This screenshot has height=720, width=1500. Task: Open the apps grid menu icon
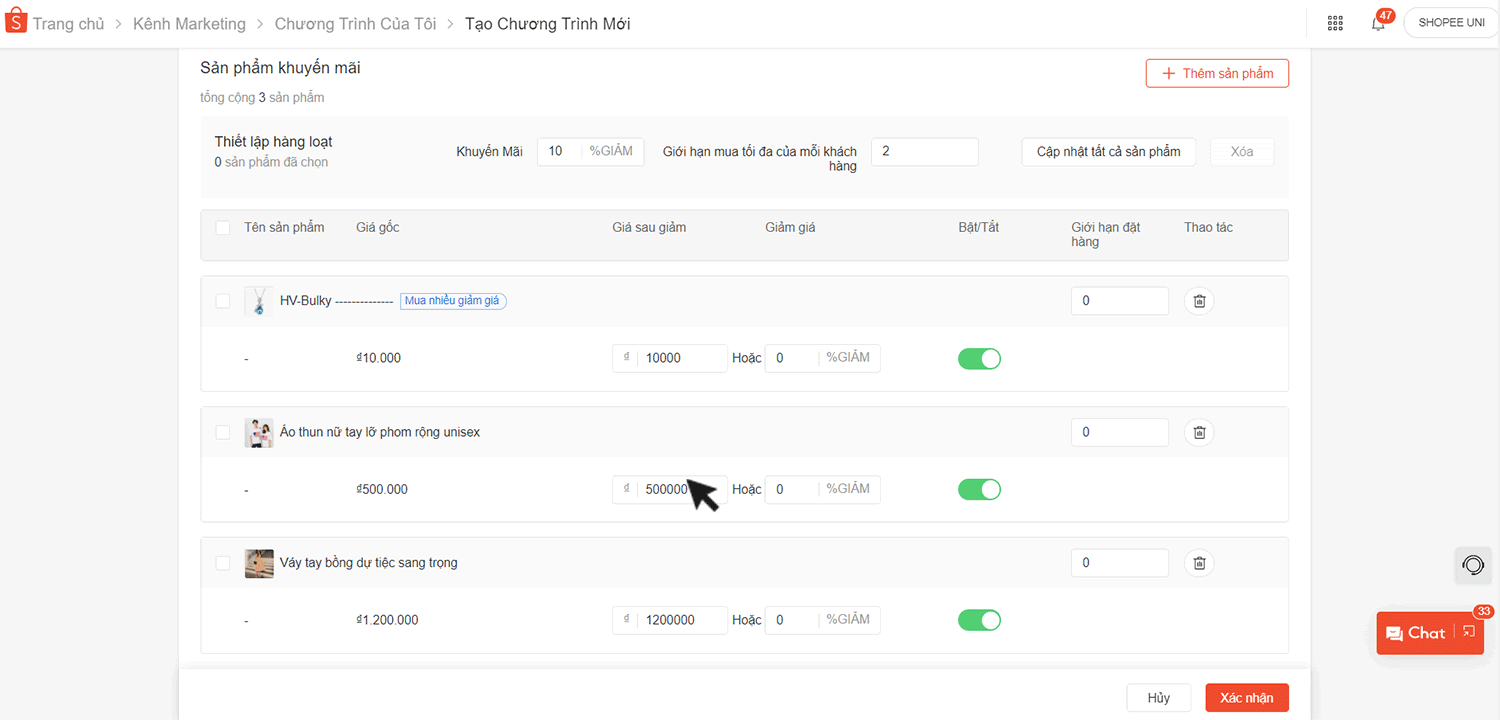coord(1335,23)
